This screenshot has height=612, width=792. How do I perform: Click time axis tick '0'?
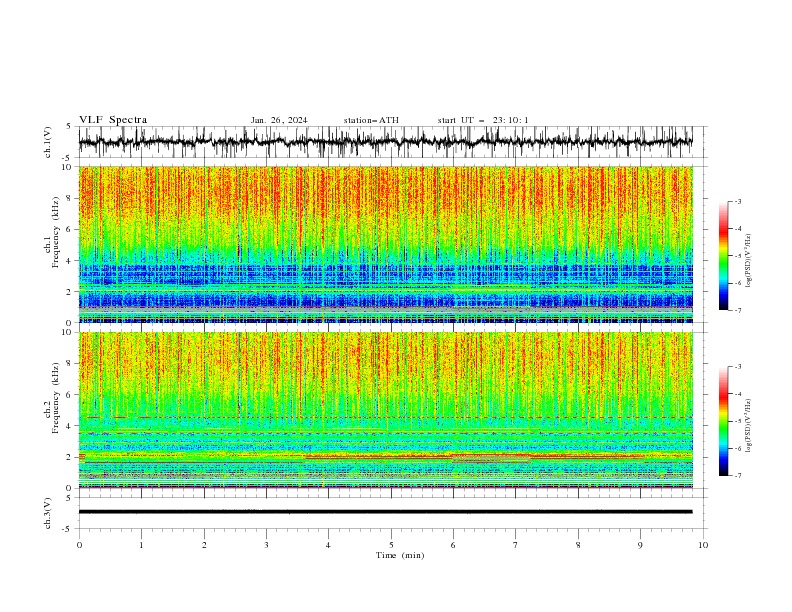click(79, 545)
